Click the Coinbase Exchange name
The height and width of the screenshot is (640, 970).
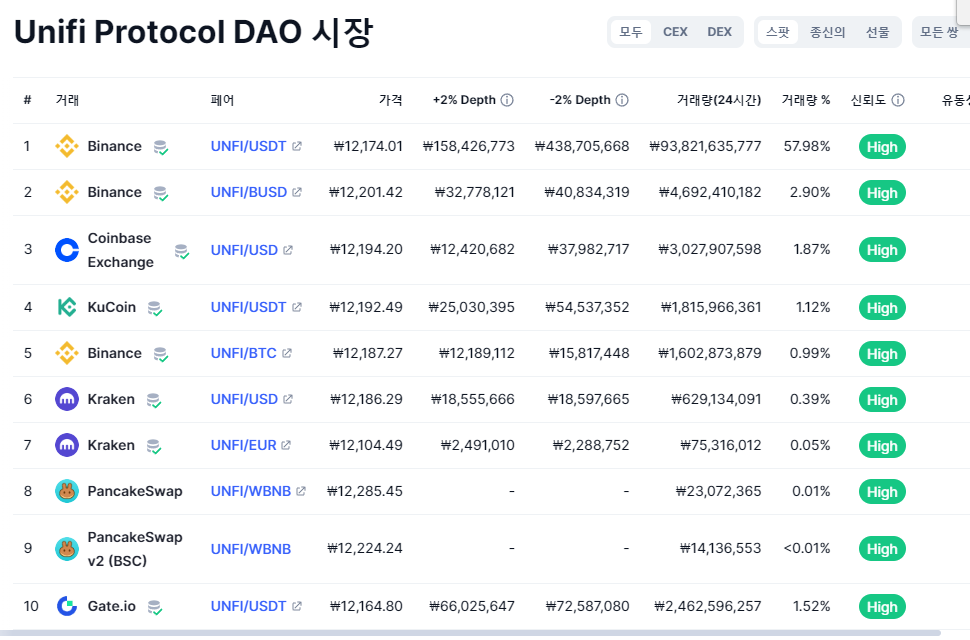(x=121, y=250)
